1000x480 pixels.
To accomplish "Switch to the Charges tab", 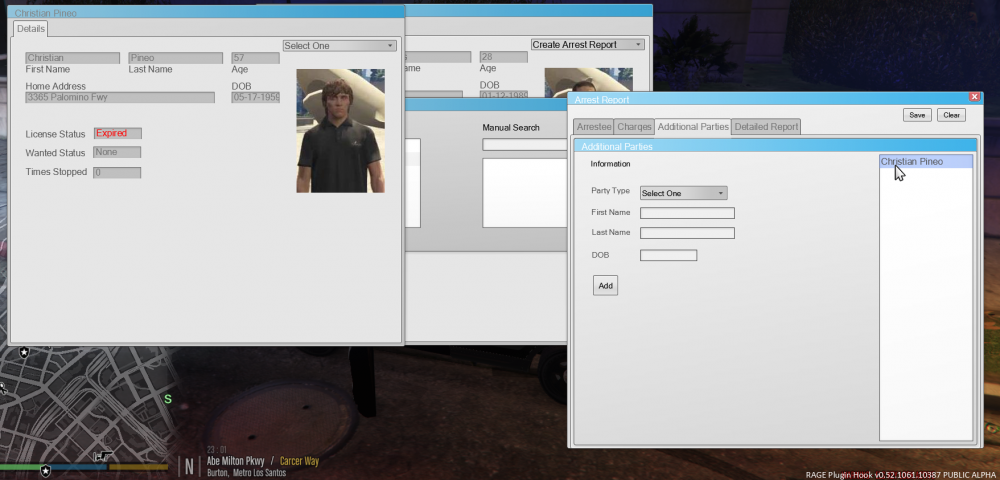I will 634,127.
